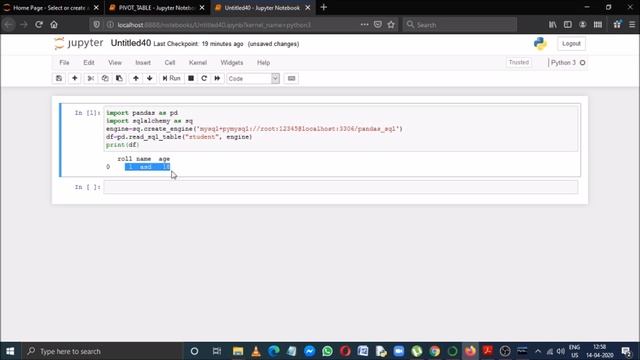Go back in the browser
Viewport: 640px width, 360px height.
[x=9, y=24]
